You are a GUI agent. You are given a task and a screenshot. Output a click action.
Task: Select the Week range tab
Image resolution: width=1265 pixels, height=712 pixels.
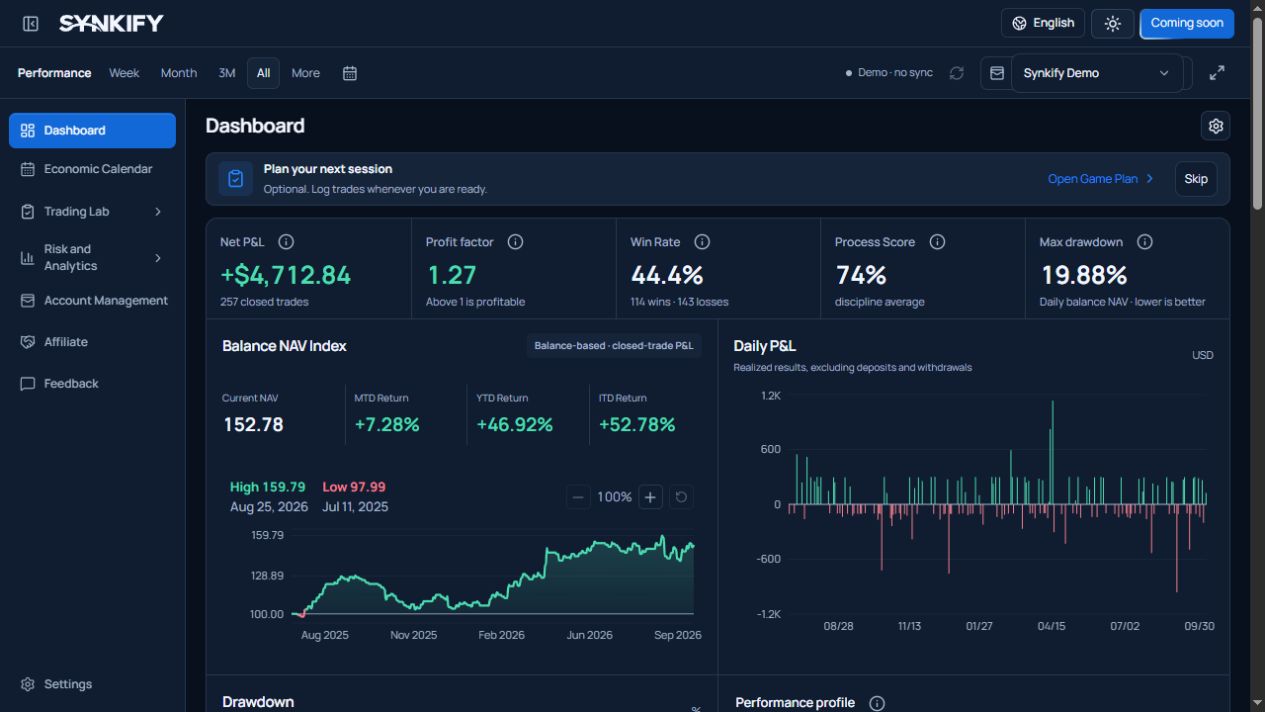pos(124,73)
